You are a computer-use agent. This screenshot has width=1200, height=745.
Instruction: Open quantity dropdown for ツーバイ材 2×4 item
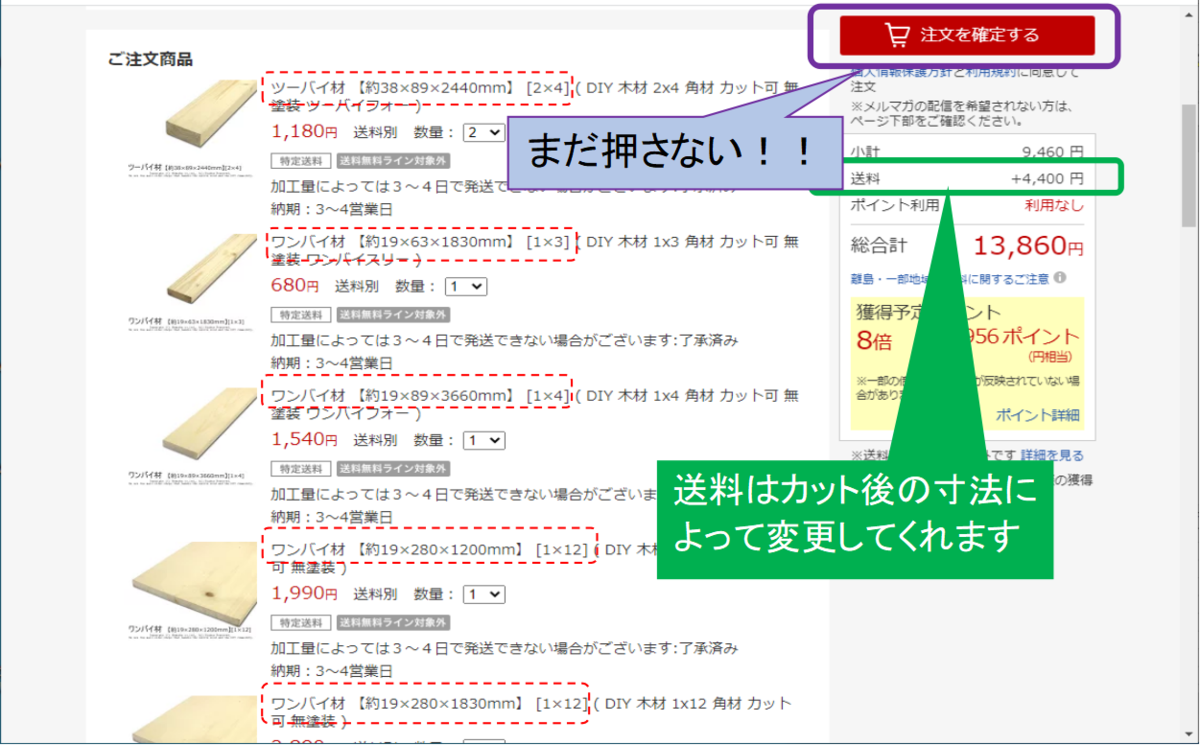tap(484, 132)
